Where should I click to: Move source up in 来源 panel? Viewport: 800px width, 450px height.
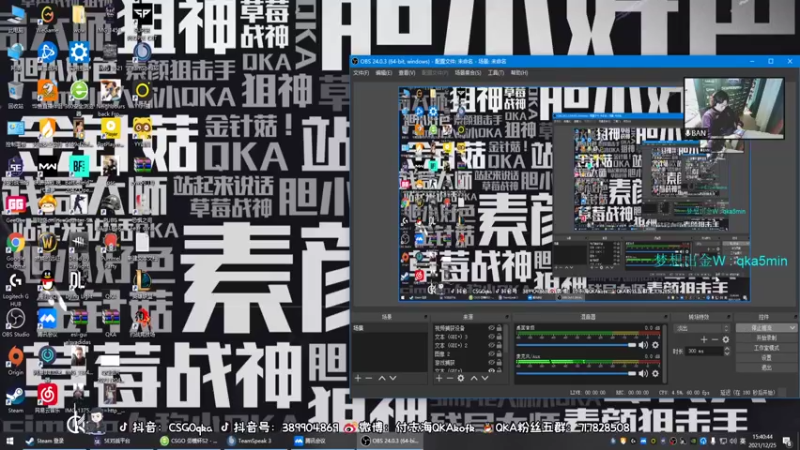473,378
